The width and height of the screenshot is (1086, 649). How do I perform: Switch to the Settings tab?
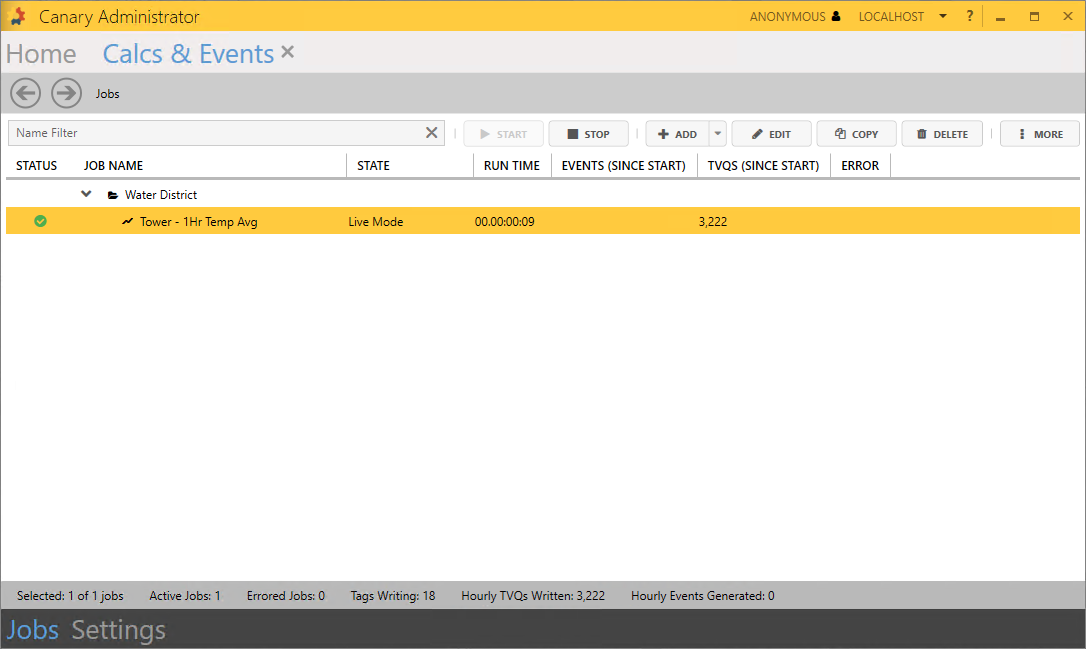tap(118, 630)
